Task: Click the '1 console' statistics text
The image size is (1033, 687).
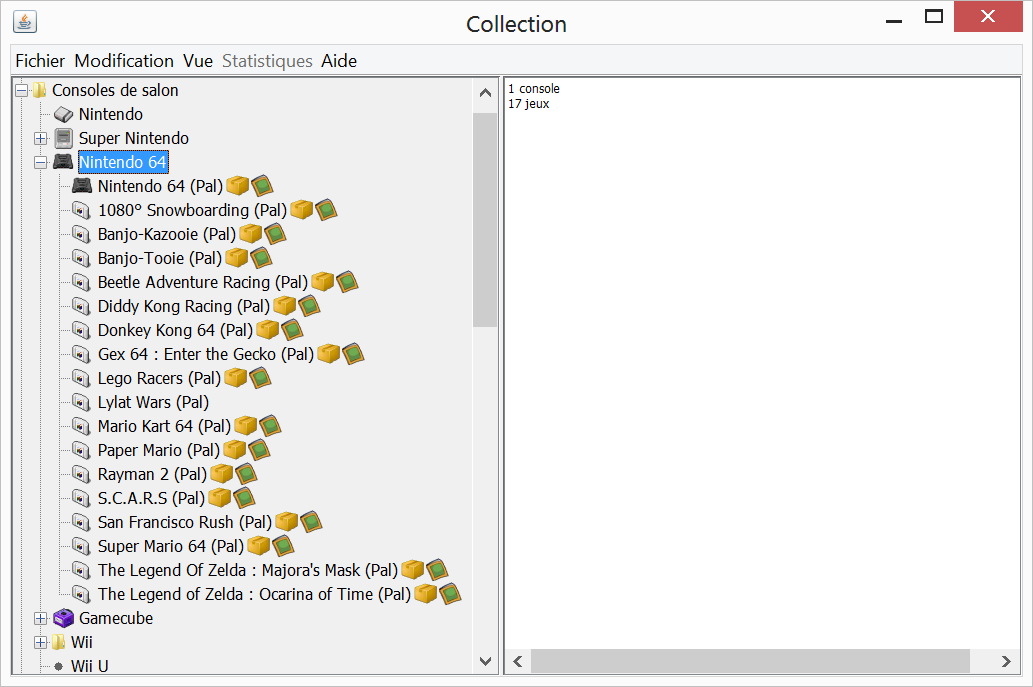Action: click(534, 88)
